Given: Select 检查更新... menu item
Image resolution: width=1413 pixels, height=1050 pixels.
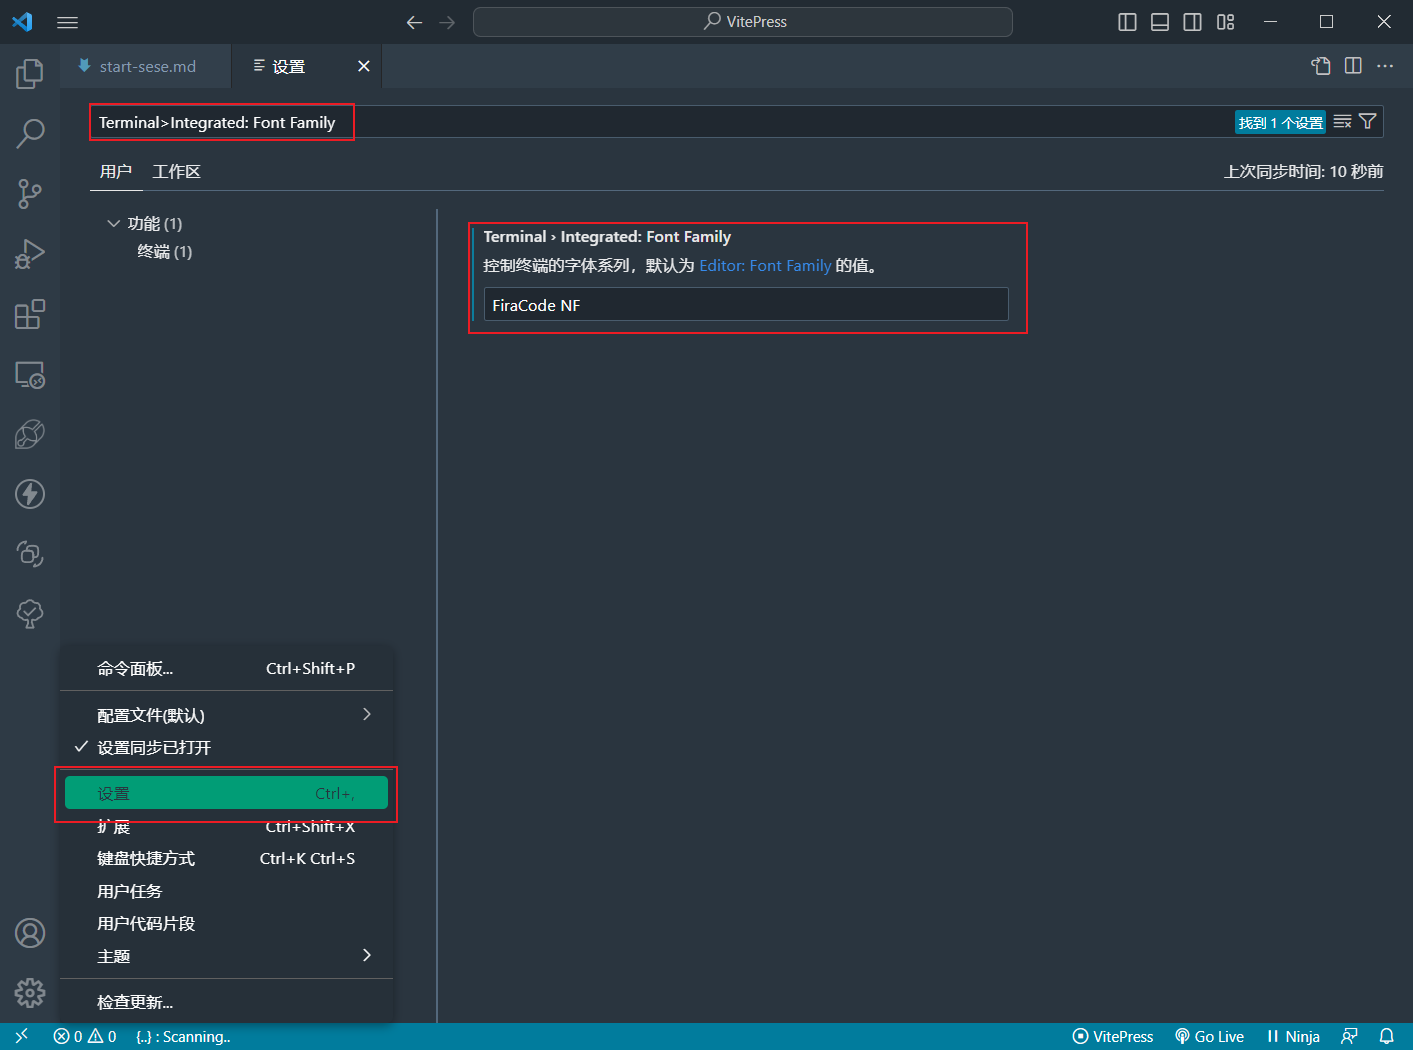Looking at the screenshot, I should [226, 1002].
